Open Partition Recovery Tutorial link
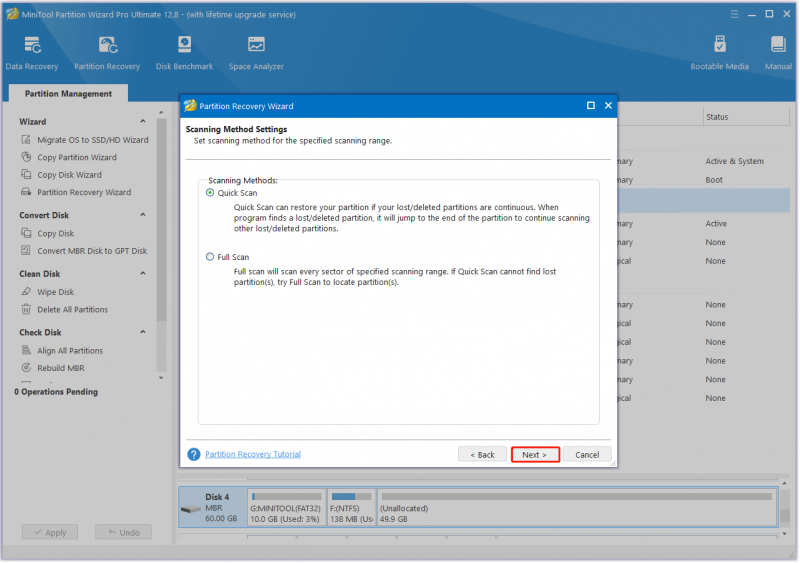 pyautogui.click(x=253, y=454)
